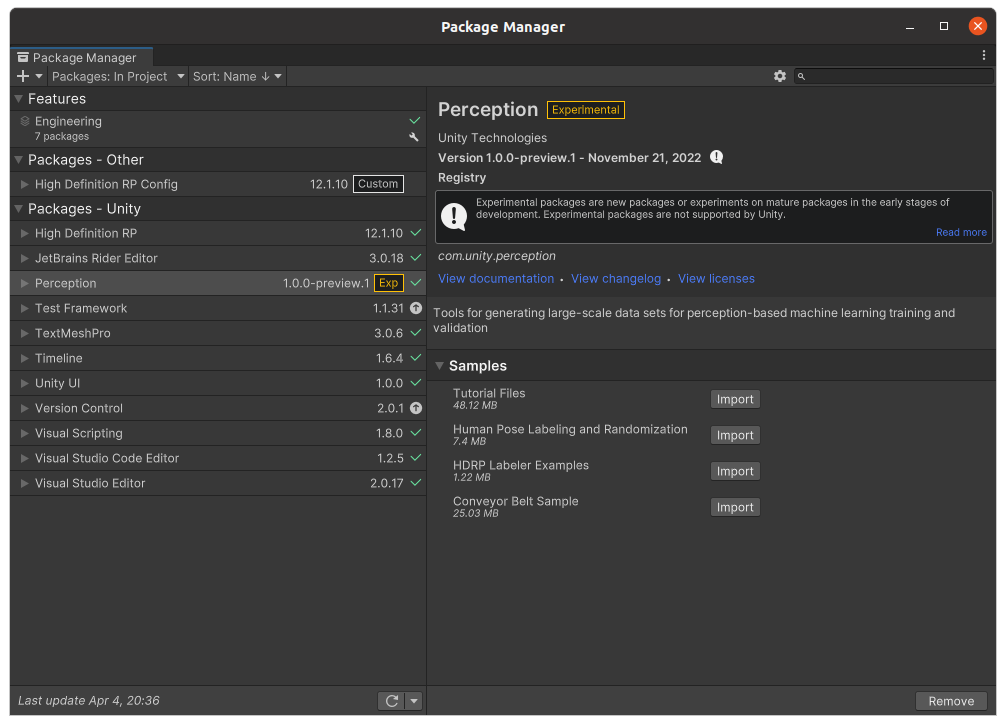The height and width of the screenshot is (725, 1006).
Task: Click the refresh package list icon
Action: point(391,701)
